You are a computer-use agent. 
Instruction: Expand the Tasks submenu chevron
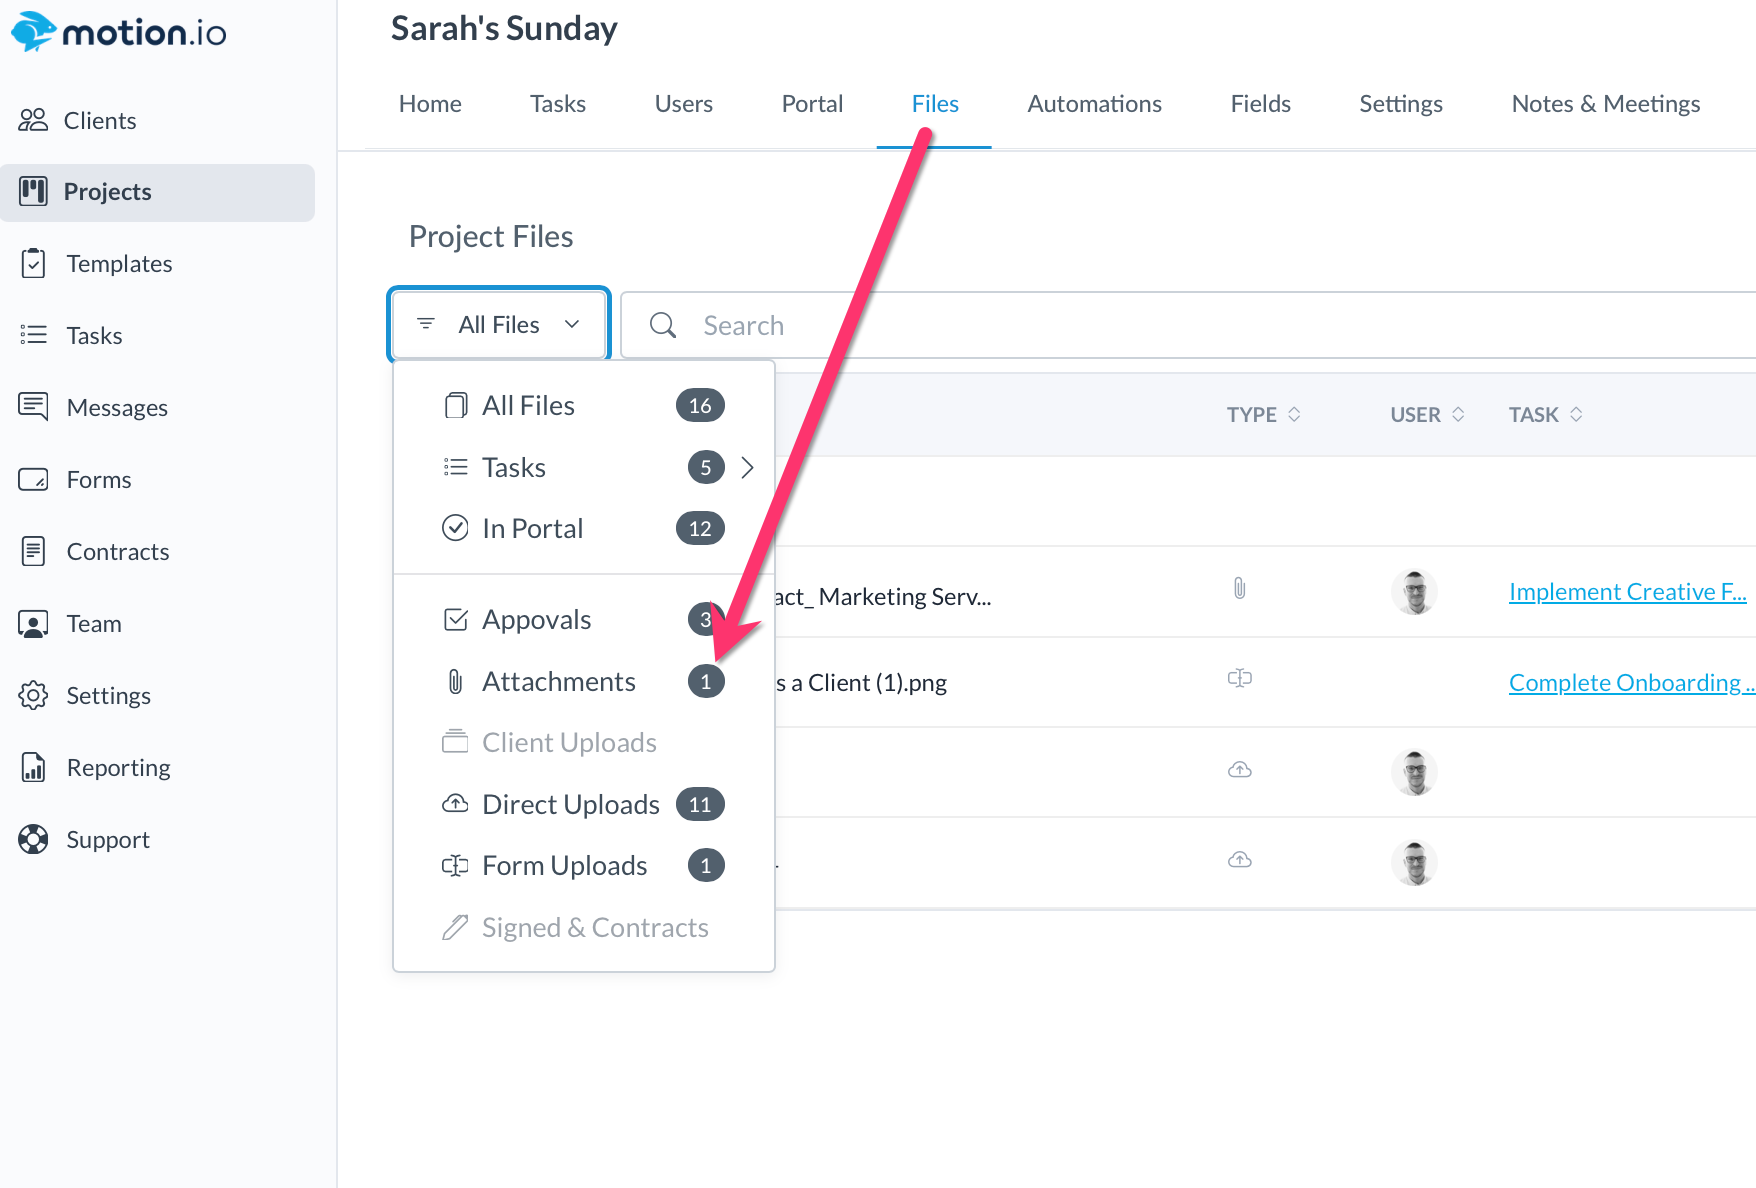(x=747, y=467)
